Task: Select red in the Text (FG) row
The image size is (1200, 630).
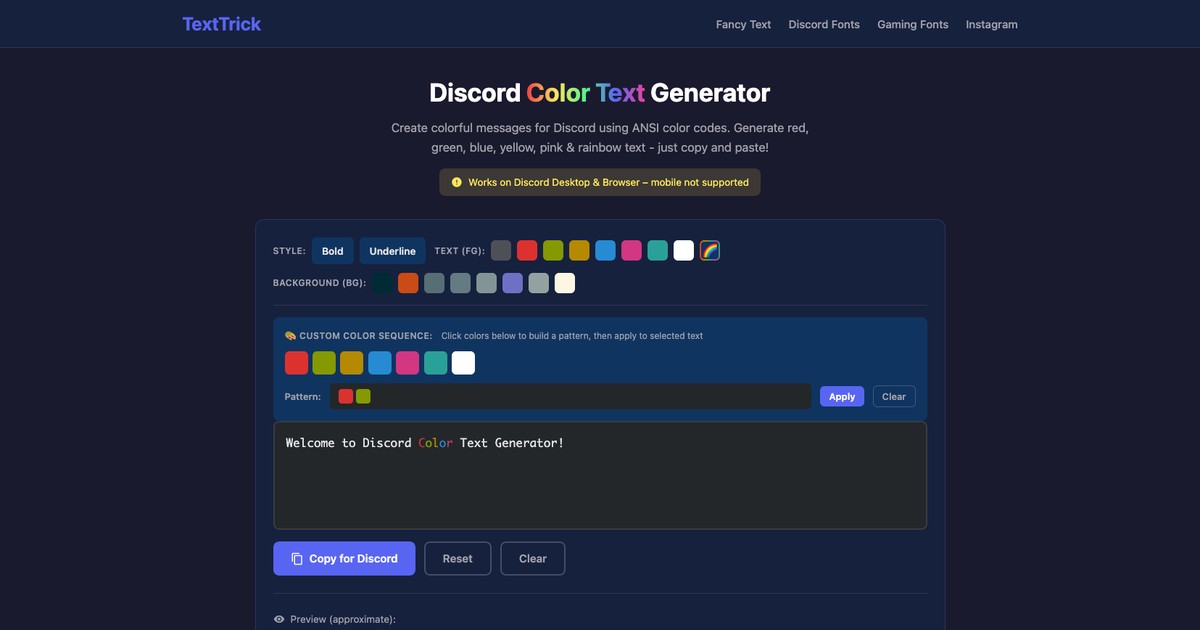Action: pos(527,251)
